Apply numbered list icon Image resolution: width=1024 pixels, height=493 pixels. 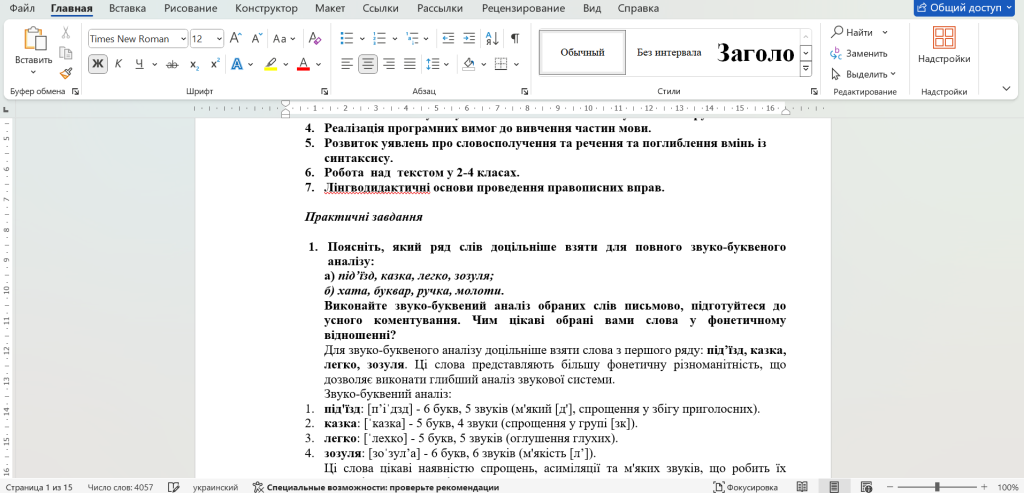pyautogui.click(x=379, y=39)
